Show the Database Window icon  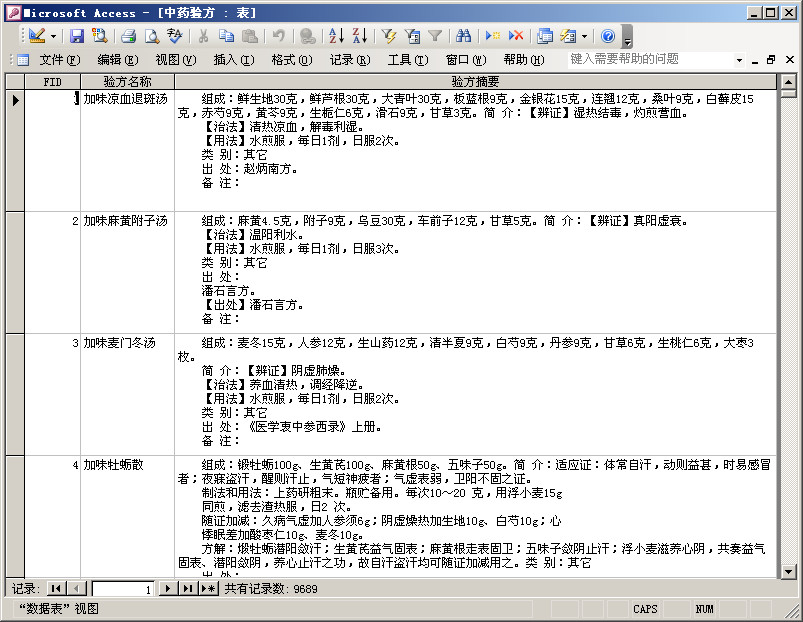coord(545,35)
